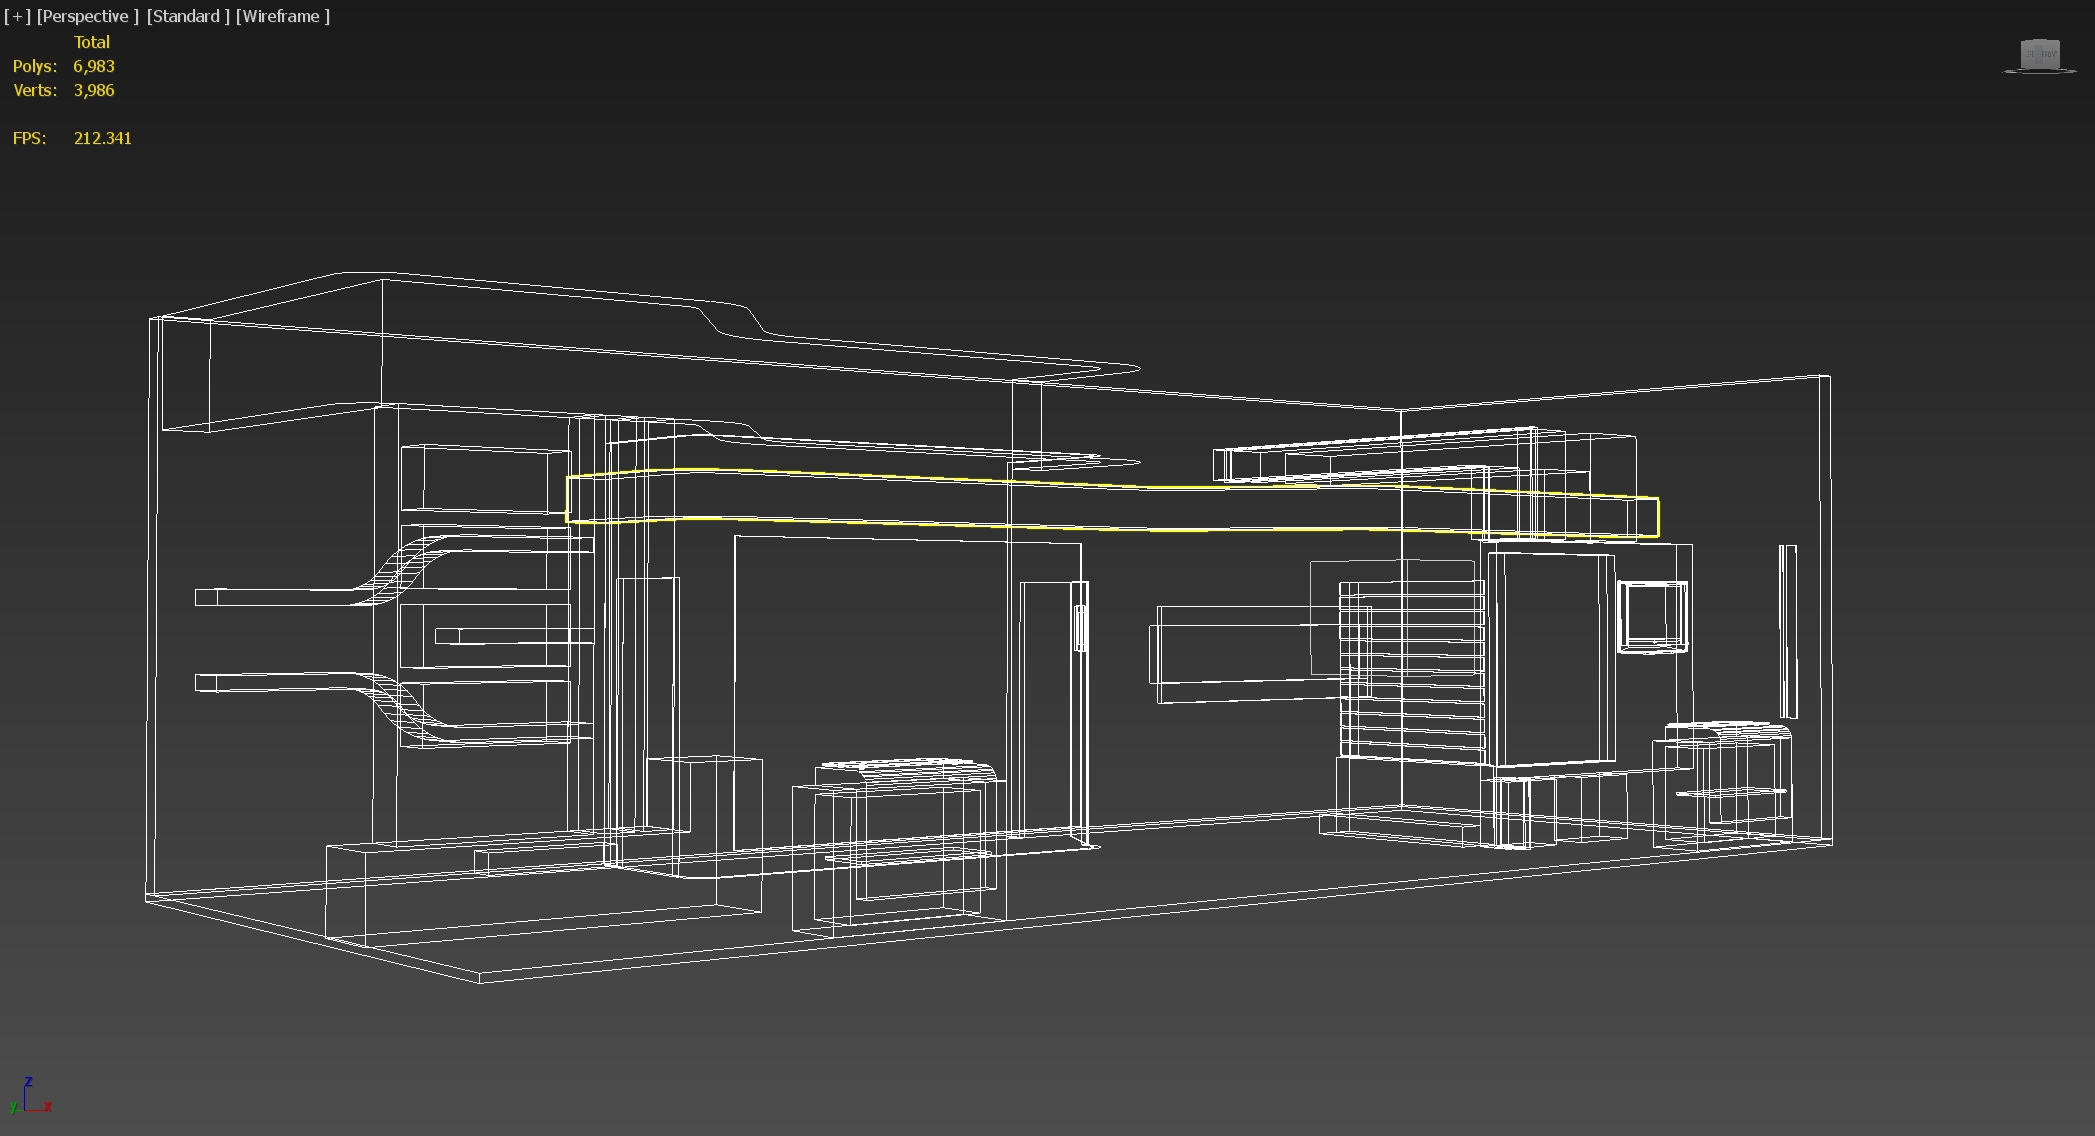The height and width of the screenshot is (1136, 2095).
Task: Click the top edge of the ViewCube
Action: (x=2040, y=42)
